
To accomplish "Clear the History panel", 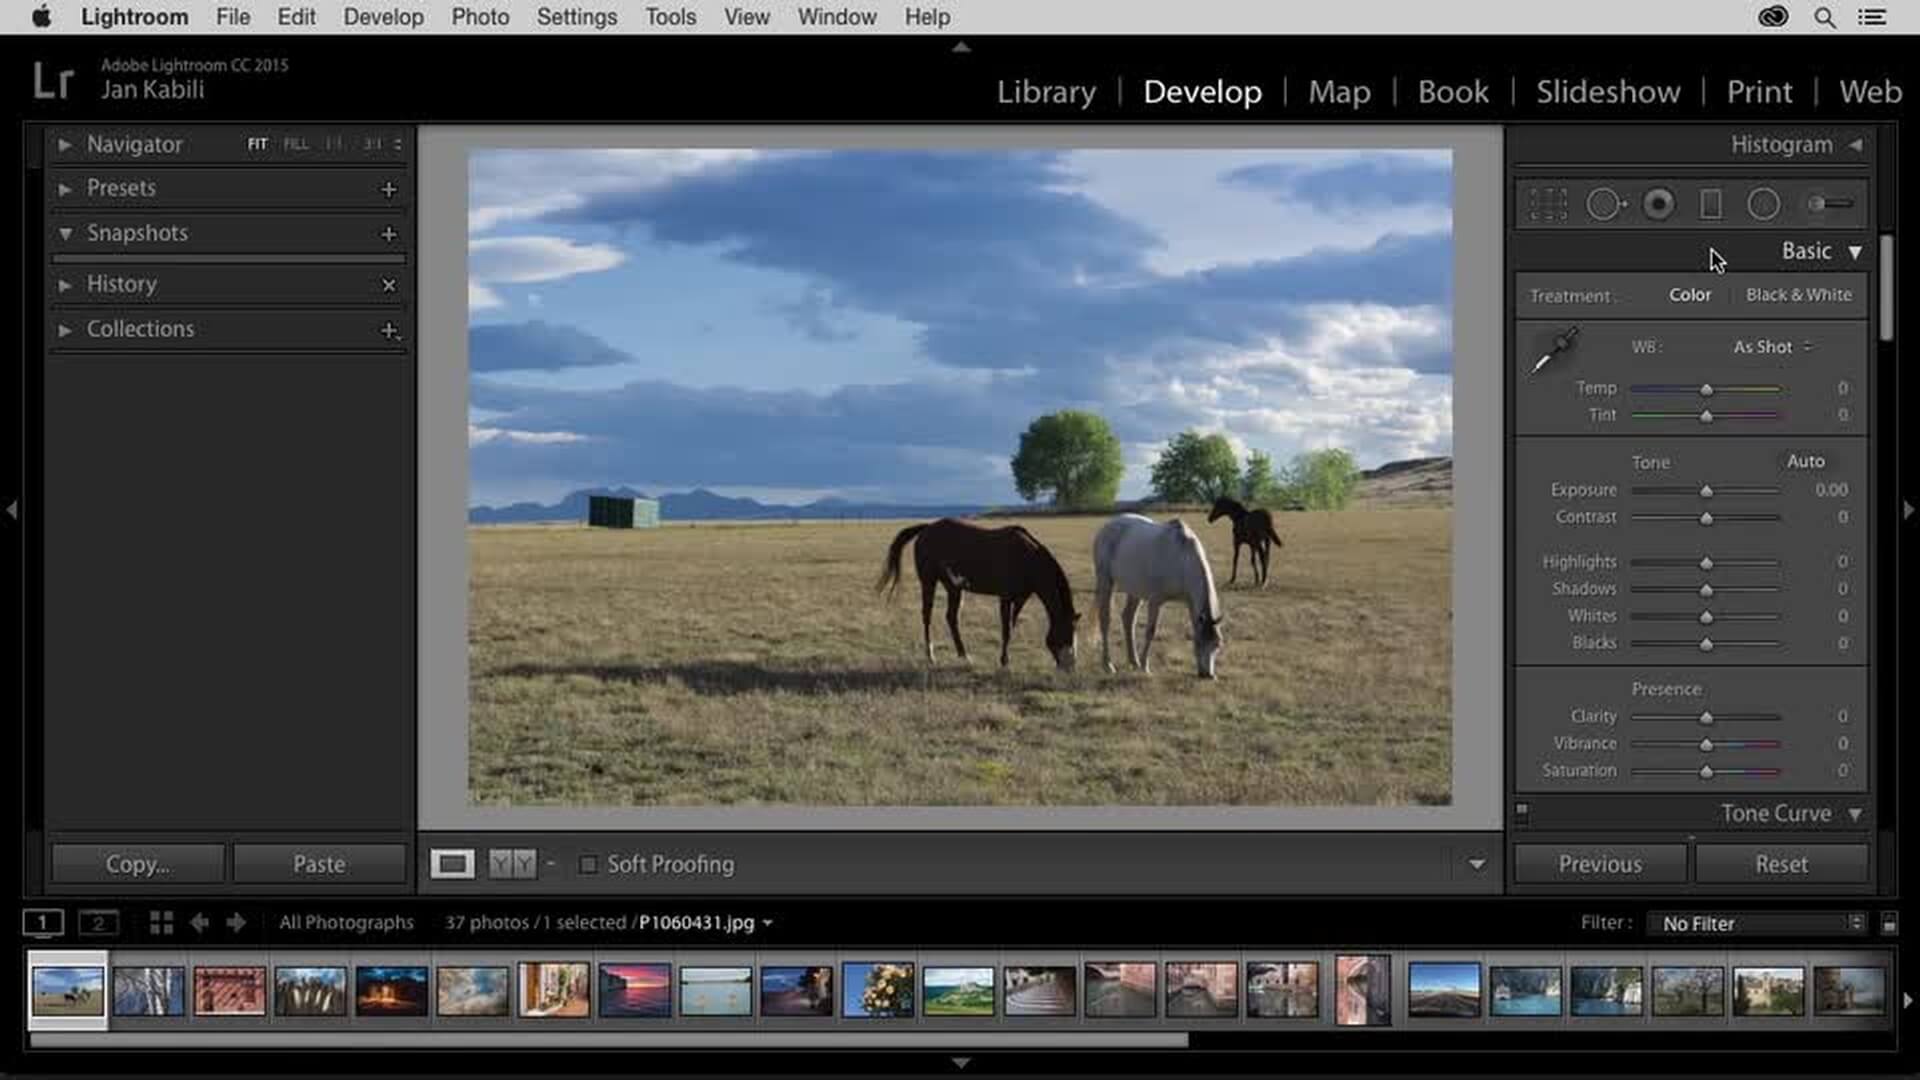I will point(390,285).
